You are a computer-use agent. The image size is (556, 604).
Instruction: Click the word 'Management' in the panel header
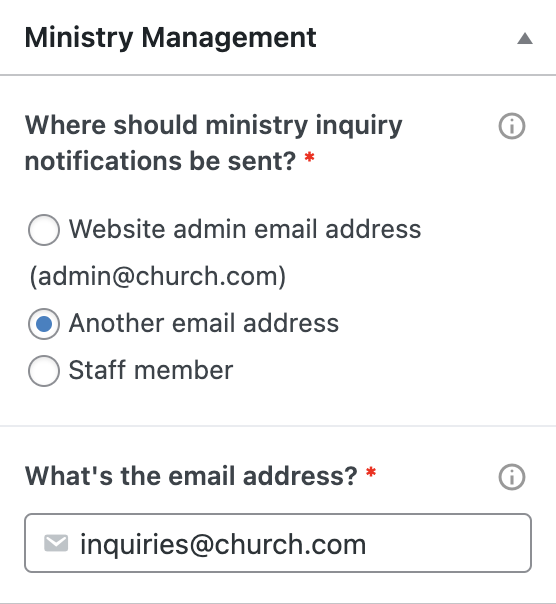click(x=229, y=38)
